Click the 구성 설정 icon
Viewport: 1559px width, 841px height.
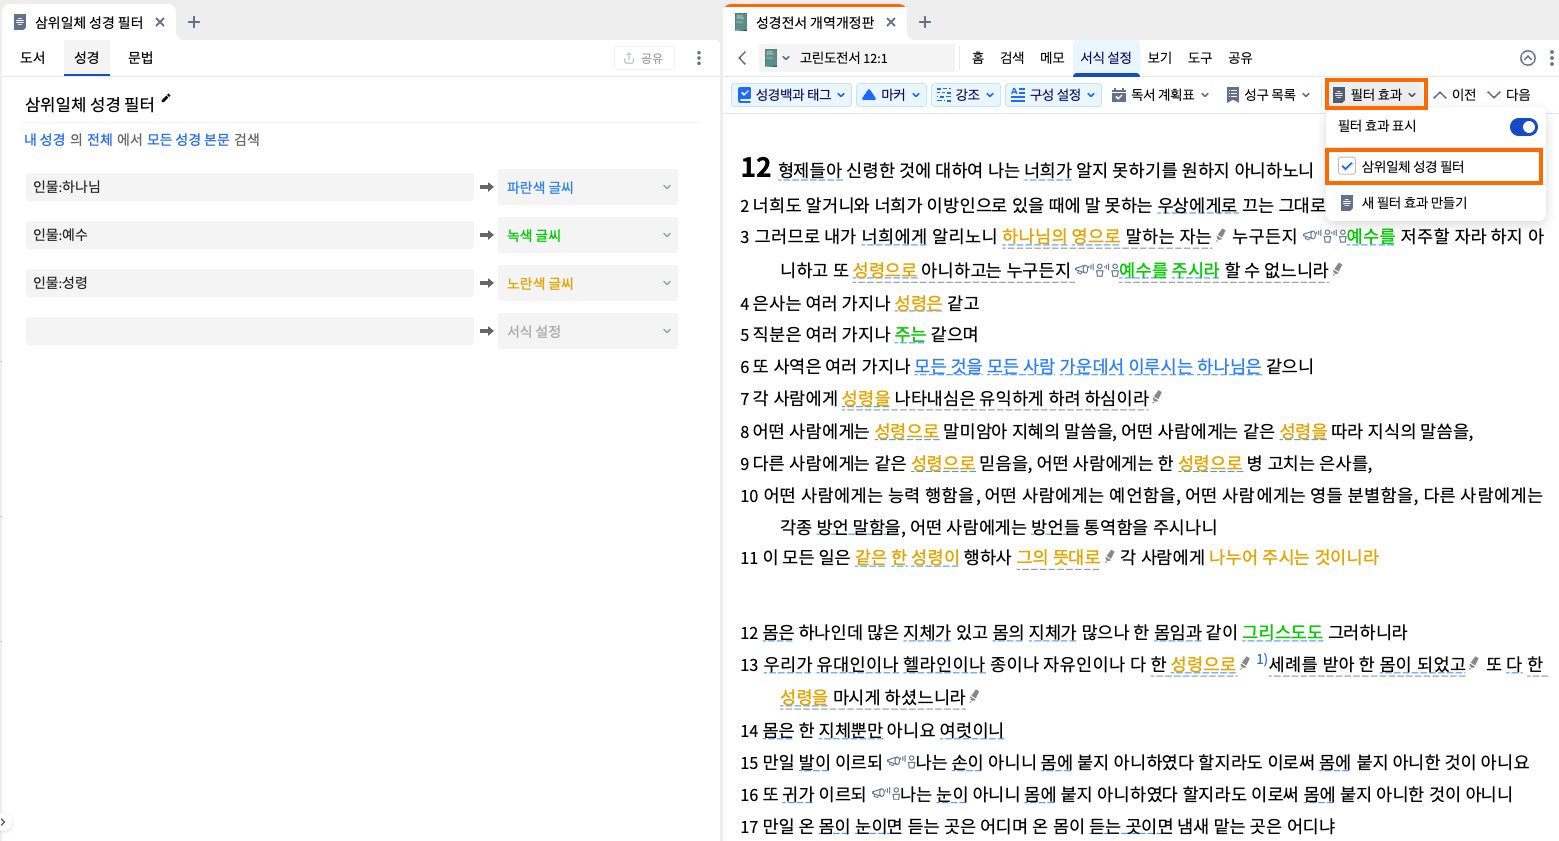(x=1017, y=95)
